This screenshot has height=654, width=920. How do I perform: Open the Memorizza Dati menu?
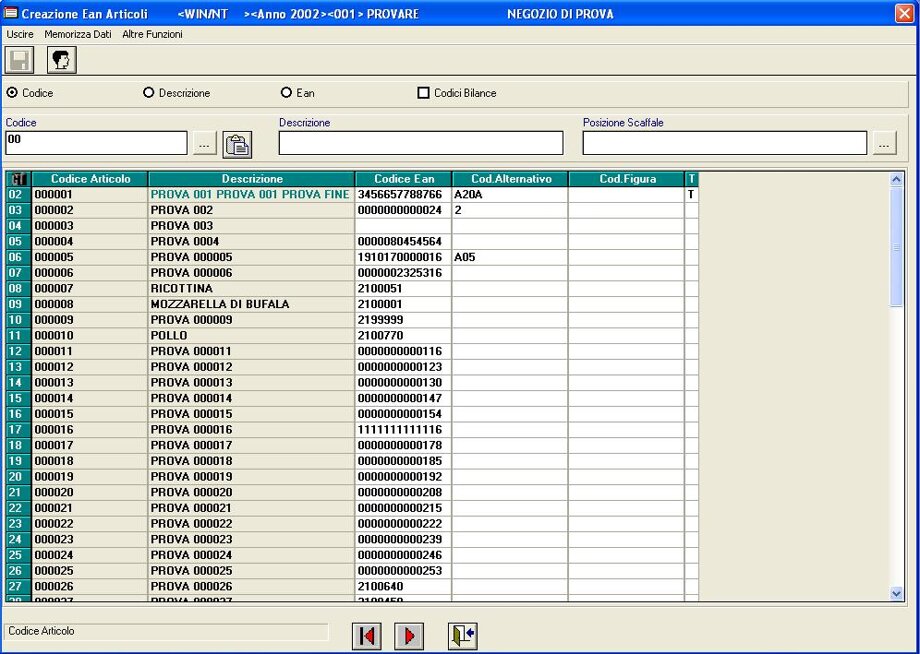tap(78, 34)
